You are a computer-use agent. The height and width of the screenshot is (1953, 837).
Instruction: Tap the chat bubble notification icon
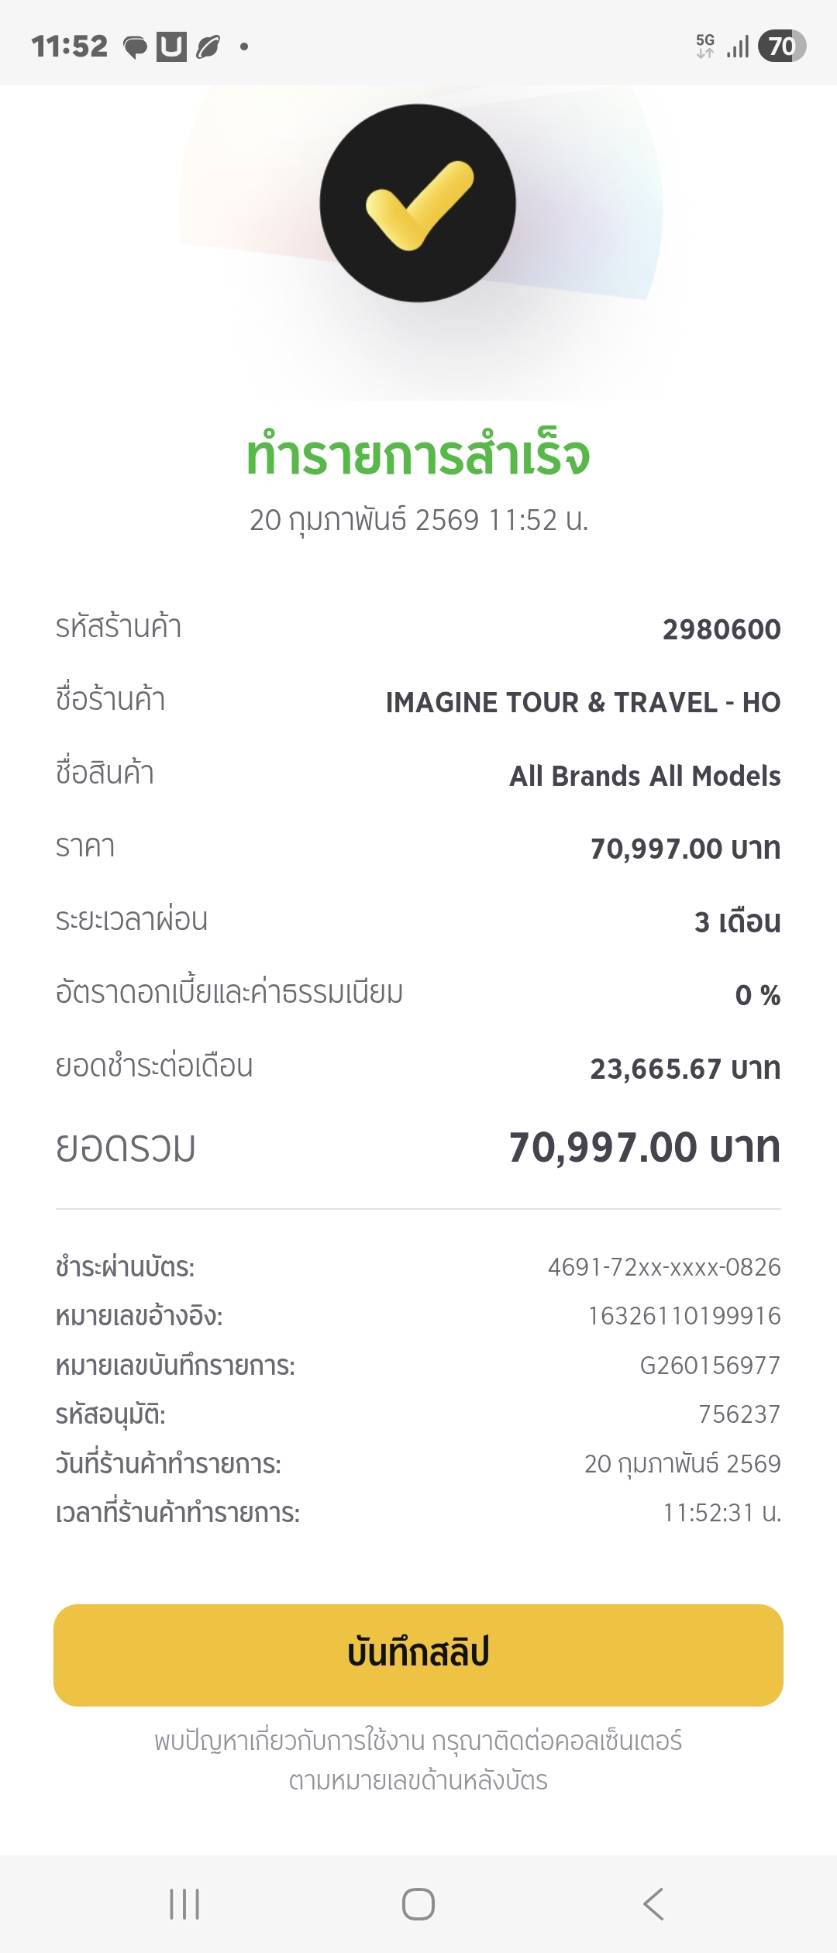click(135, 47)
